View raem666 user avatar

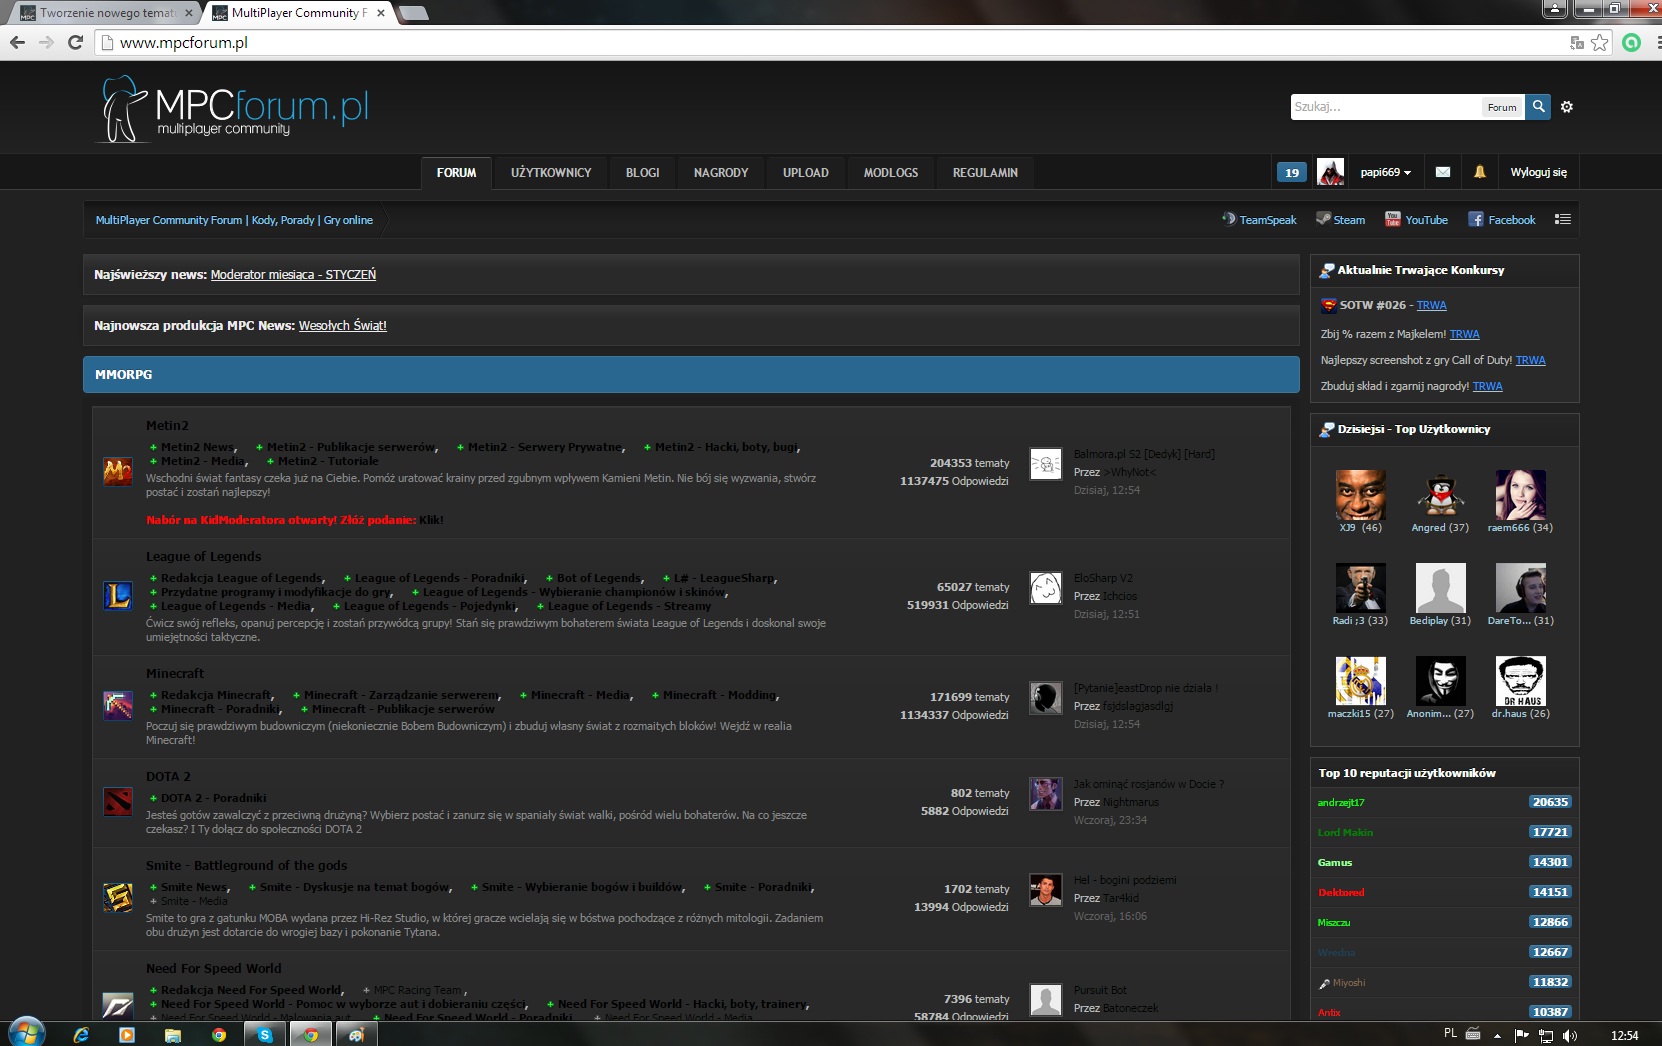coord(1520,495)
